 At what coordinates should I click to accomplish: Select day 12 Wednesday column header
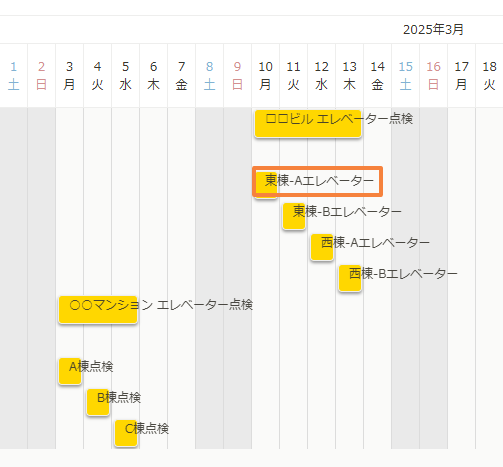click(321, 75)
